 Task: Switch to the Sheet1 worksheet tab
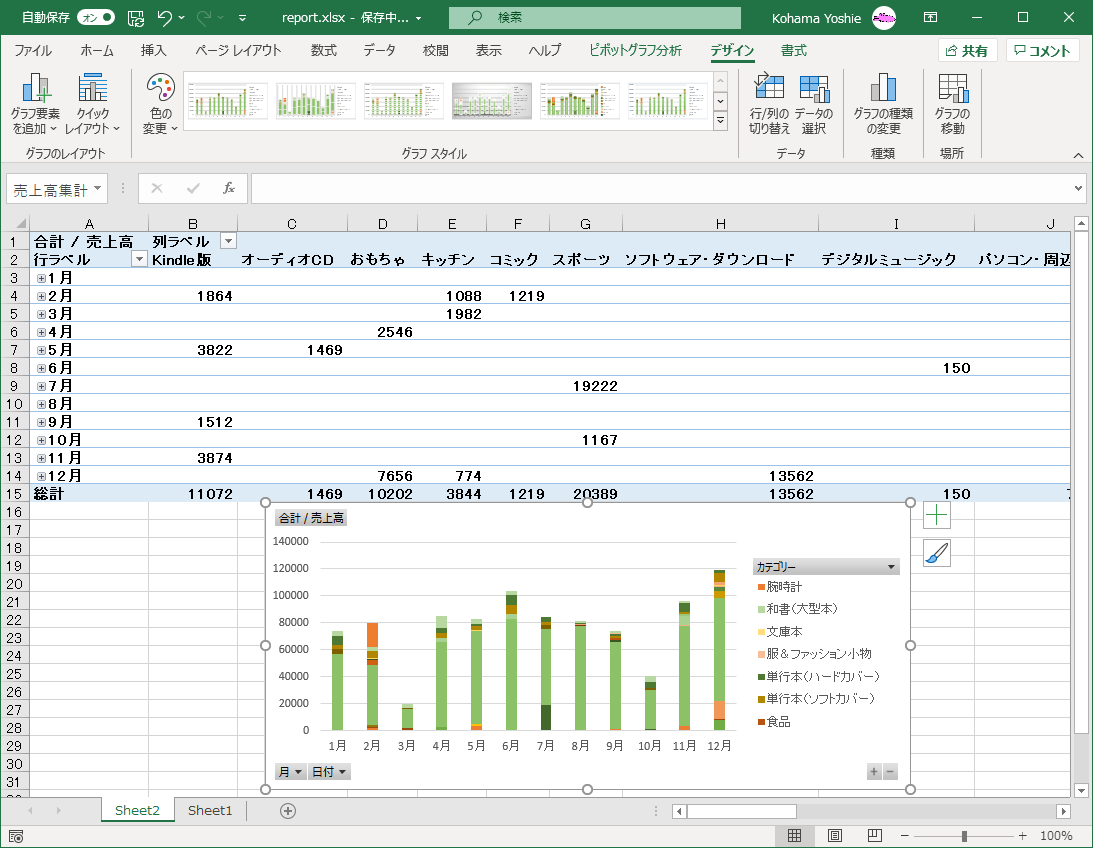(210, 810)
